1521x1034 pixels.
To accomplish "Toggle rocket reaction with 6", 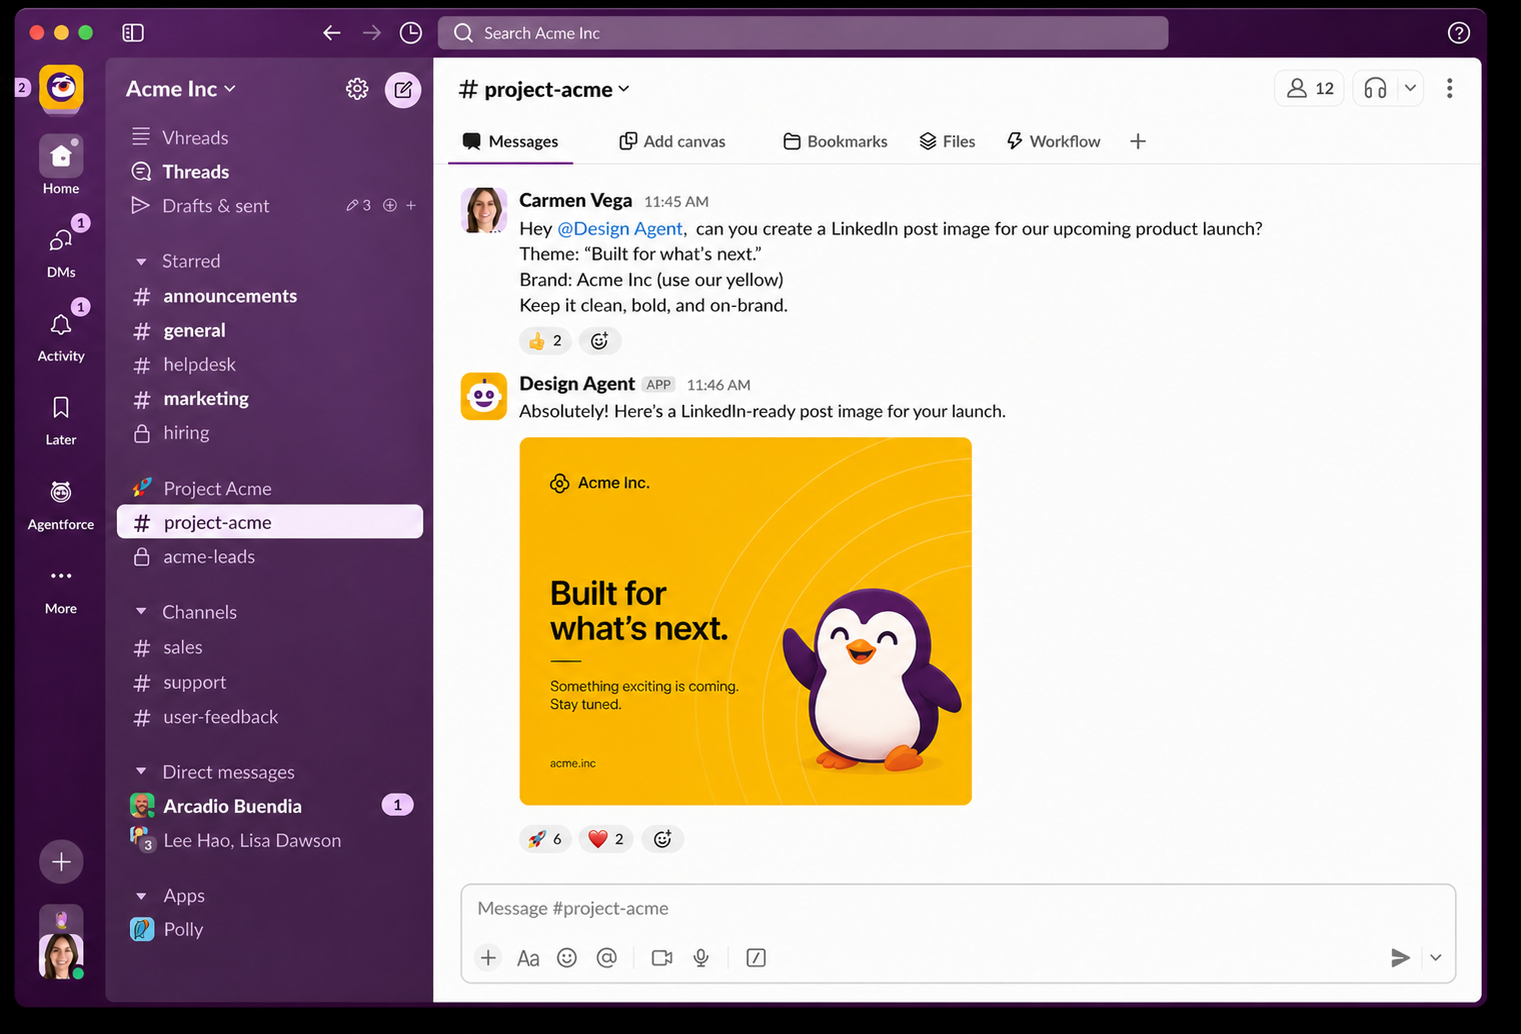I will [x=545, y=839].
